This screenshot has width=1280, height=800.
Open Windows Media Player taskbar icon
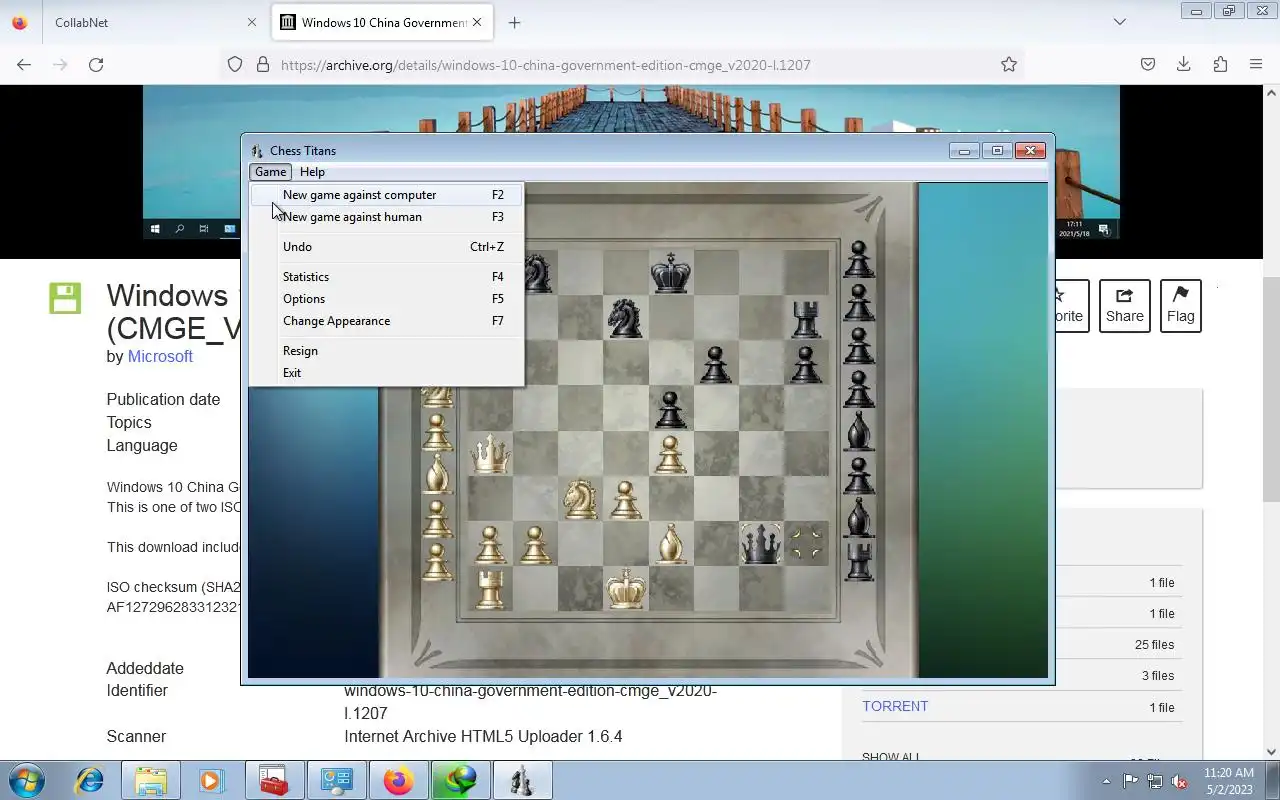[211, 780]
